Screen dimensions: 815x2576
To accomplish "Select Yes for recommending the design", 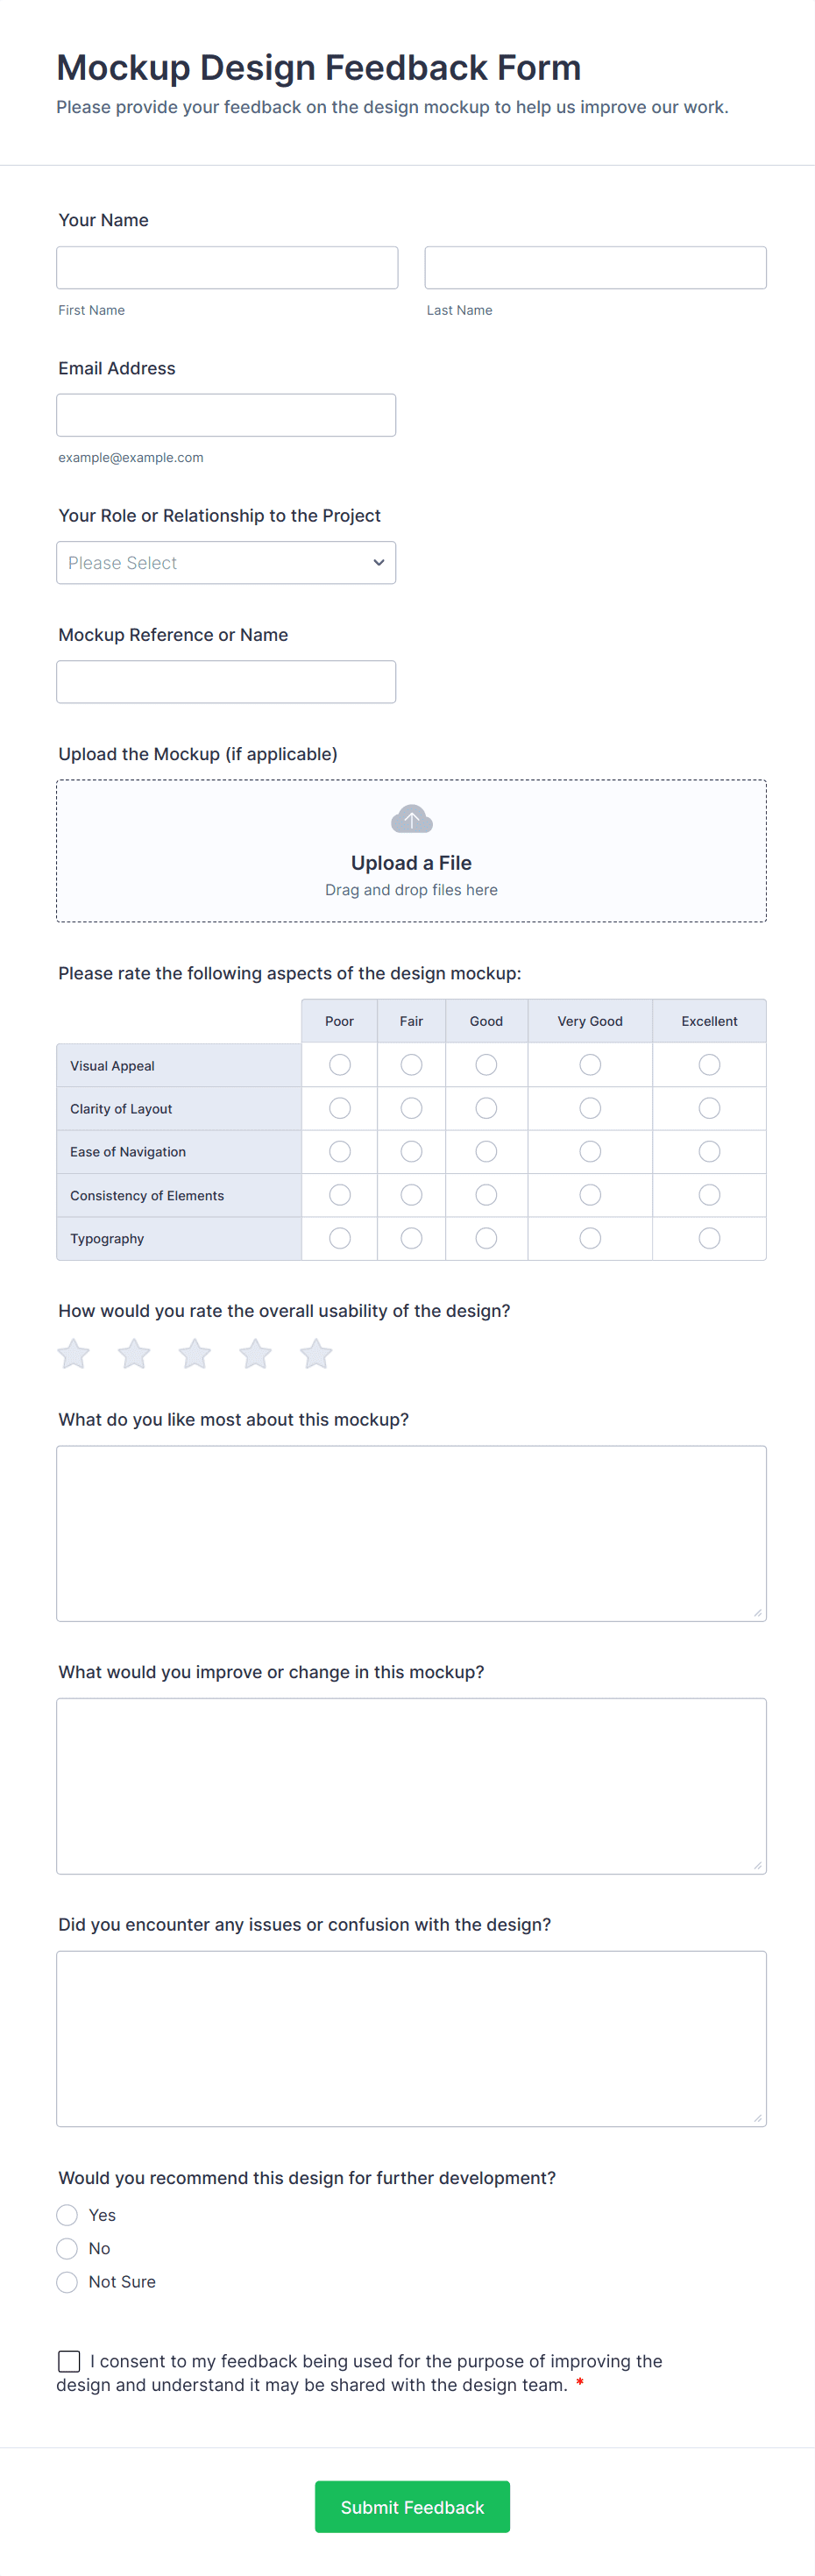I will coord(67,2214).
